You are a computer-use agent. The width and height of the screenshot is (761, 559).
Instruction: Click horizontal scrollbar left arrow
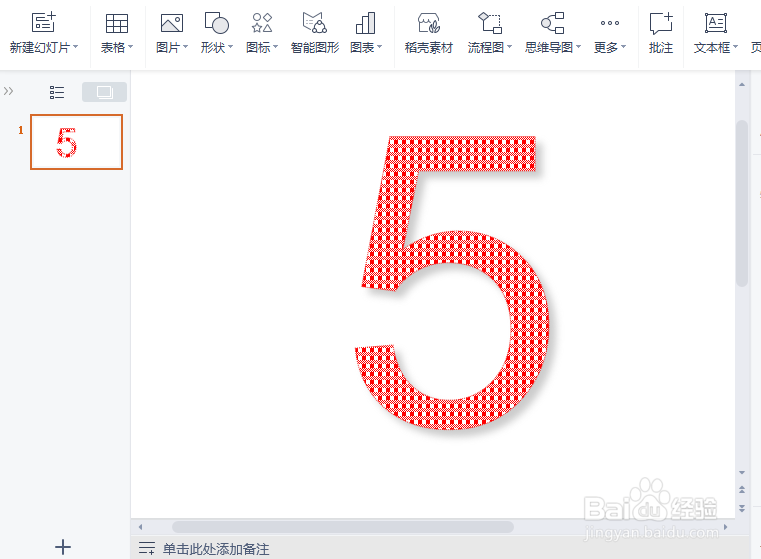(140, 527)
